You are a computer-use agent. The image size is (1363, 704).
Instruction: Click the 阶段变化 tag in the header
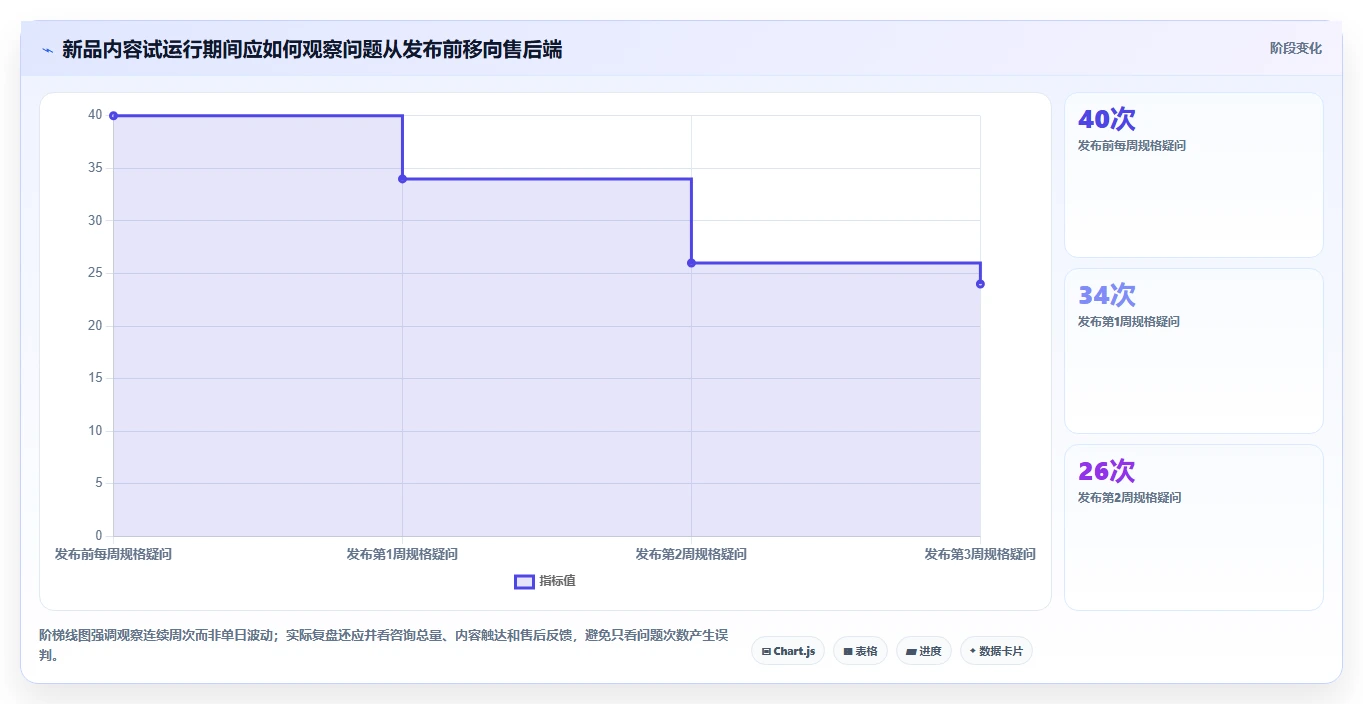tap(1296, 48)
